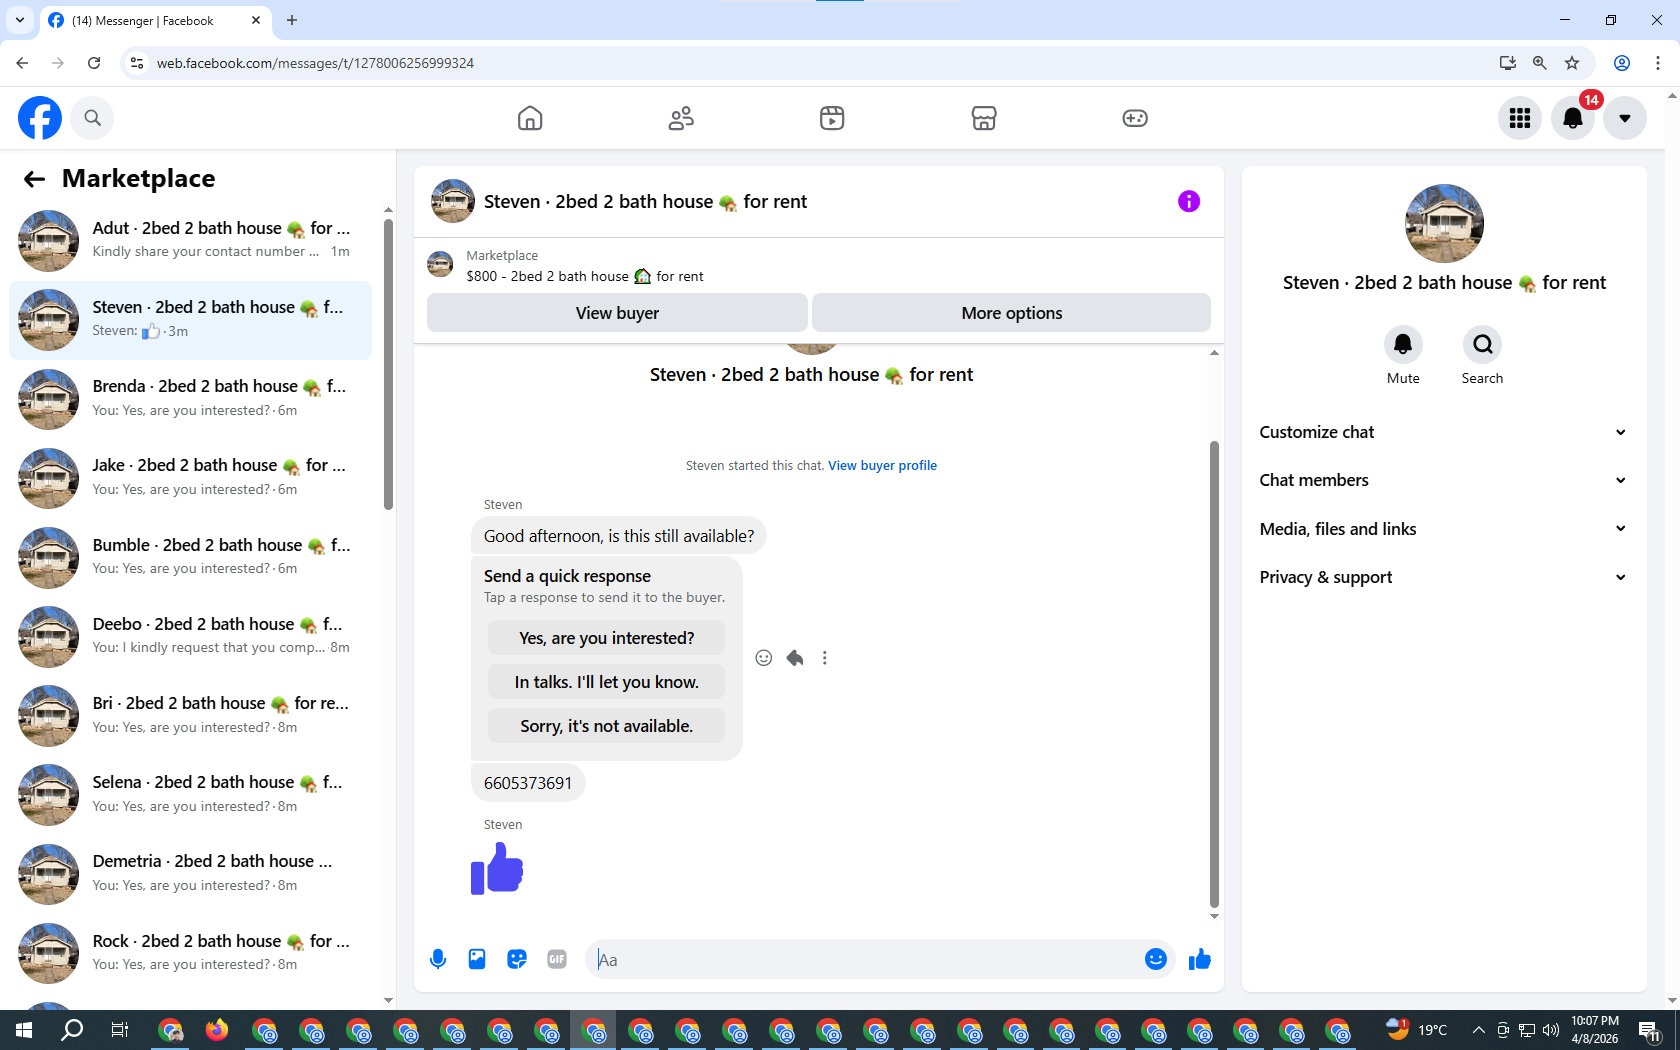Screen dimensions: 1680x1050
Task: Open message more options three dots
Action: click(x=824, y=658)
